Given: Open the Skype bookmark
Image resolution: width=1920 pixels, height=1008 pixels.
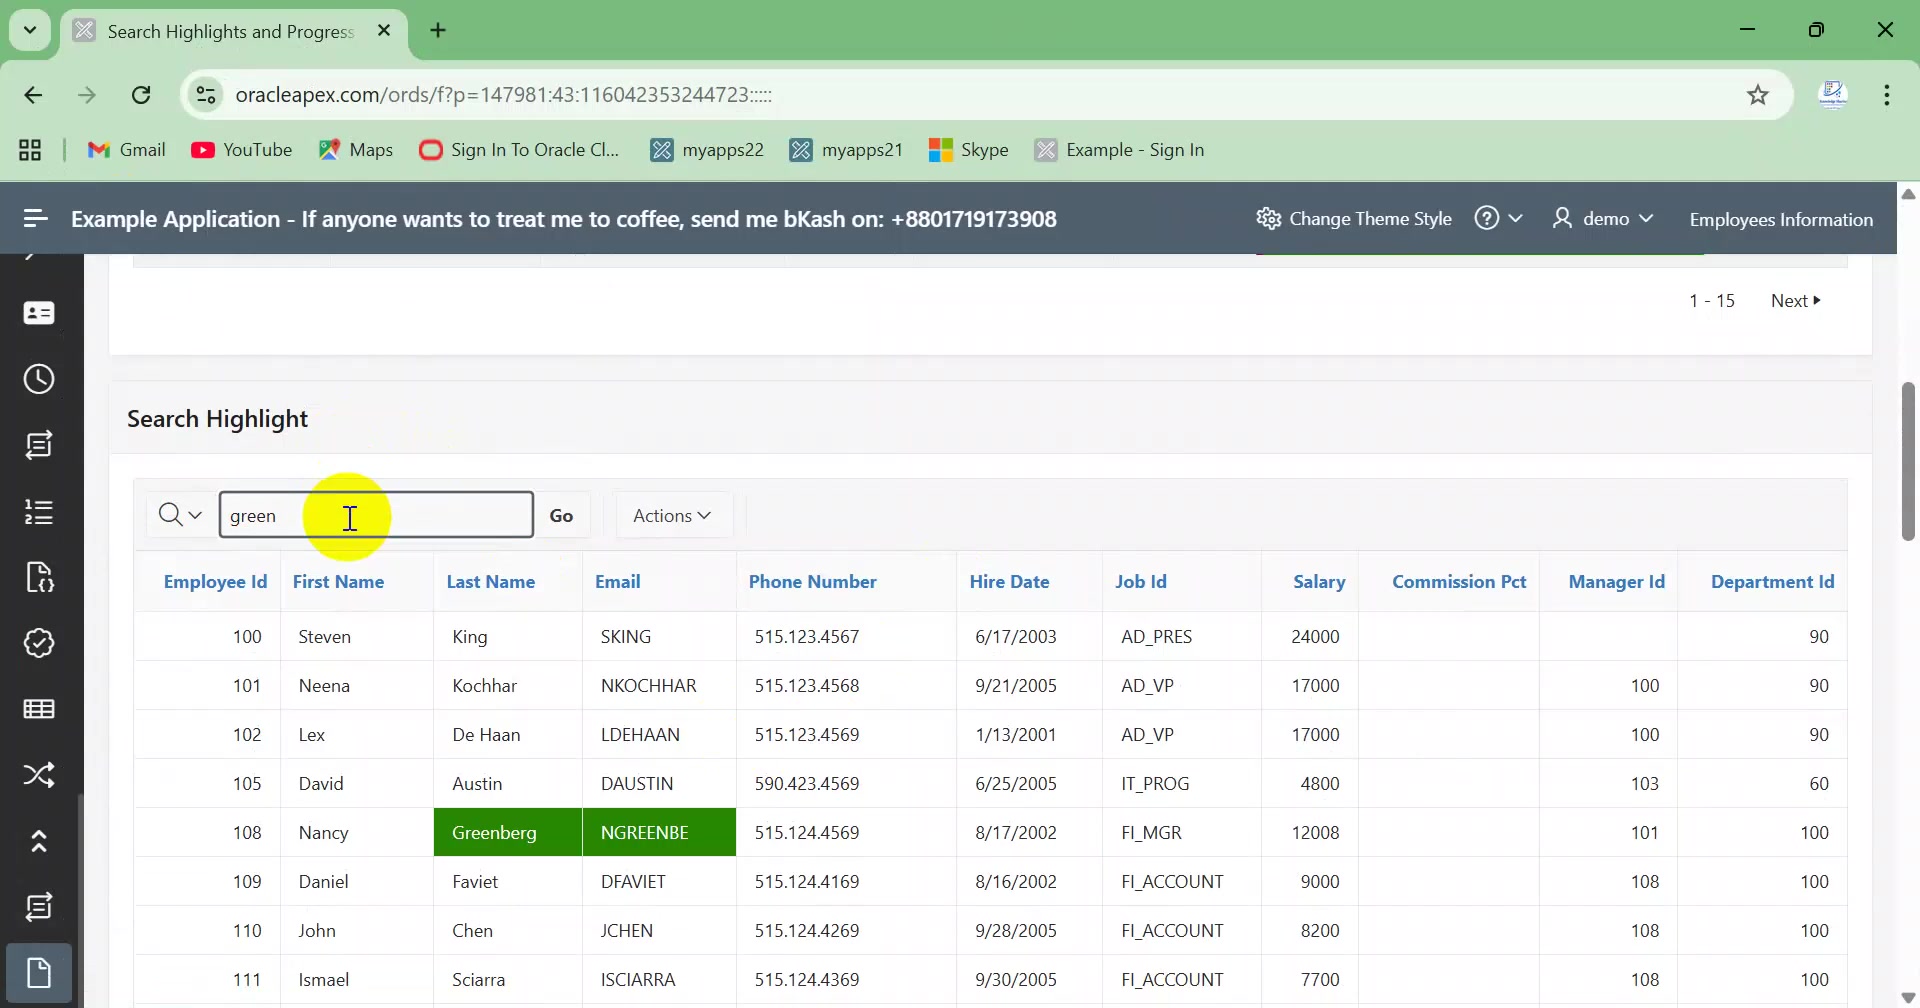Looking at the screenshot, I should click(969, 150).
